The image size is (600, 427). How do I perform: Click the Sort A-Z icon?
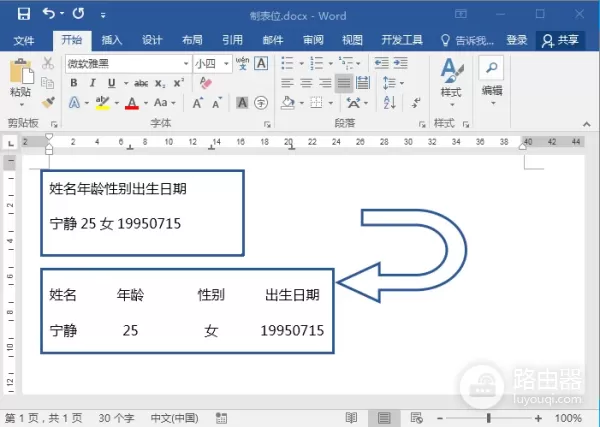[x=389, y=103]
